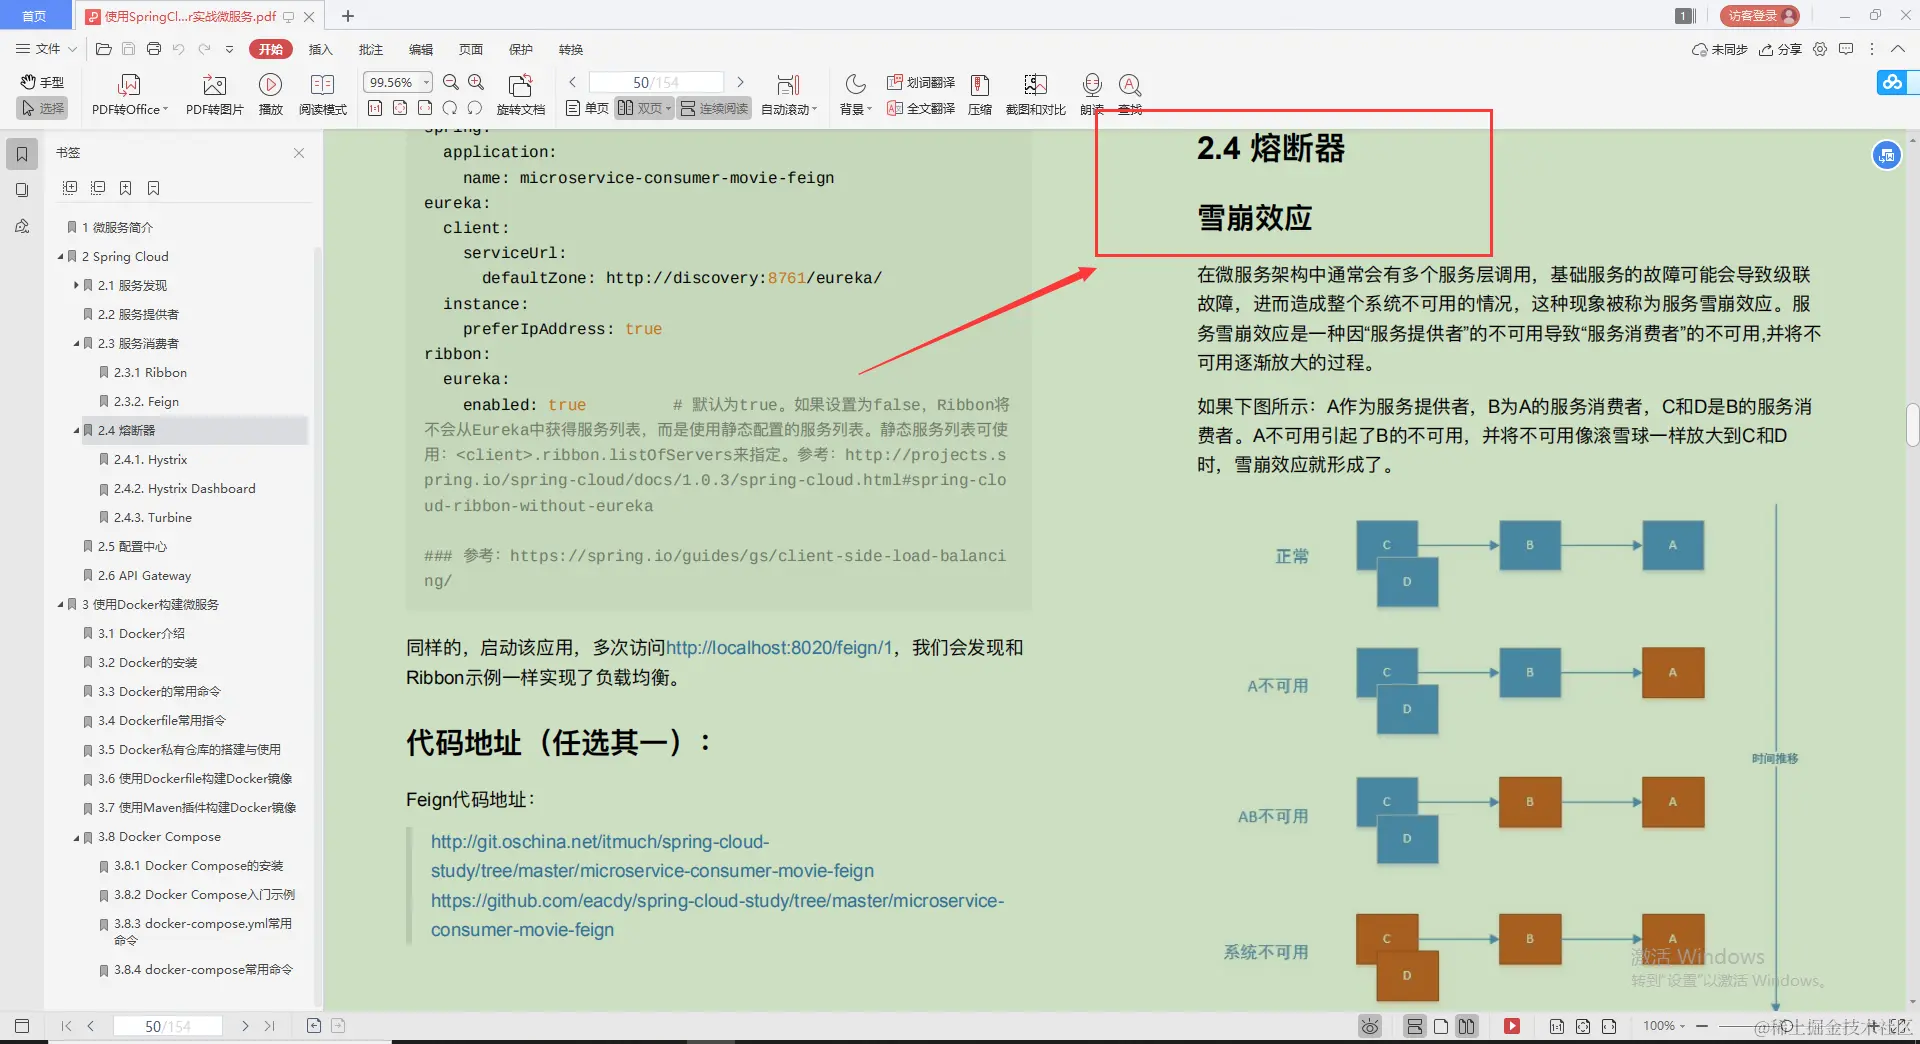The height and width of the screenshot is (1044, 1920).
Task: Switch page display to 单页 single page
Action: [586, 108]
